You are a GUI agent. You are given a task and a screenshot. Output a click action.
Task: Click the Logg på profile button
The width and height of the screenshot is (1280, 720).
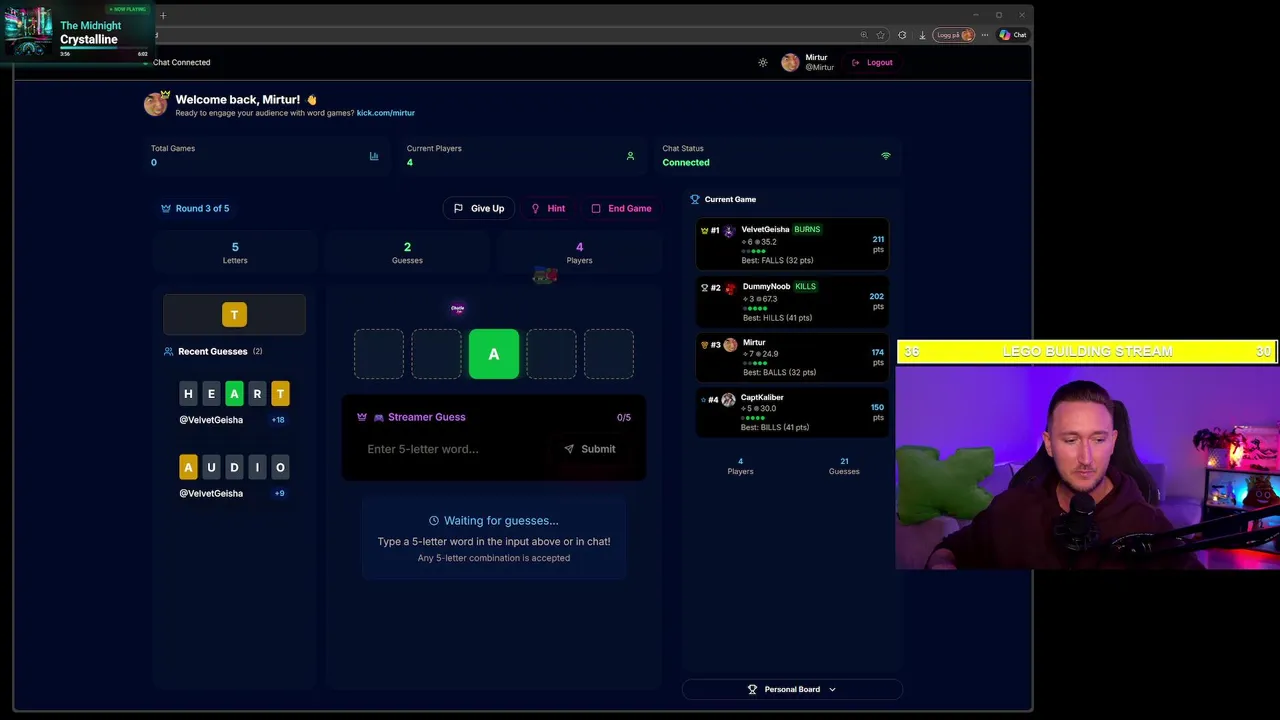[x=954, y=35]
